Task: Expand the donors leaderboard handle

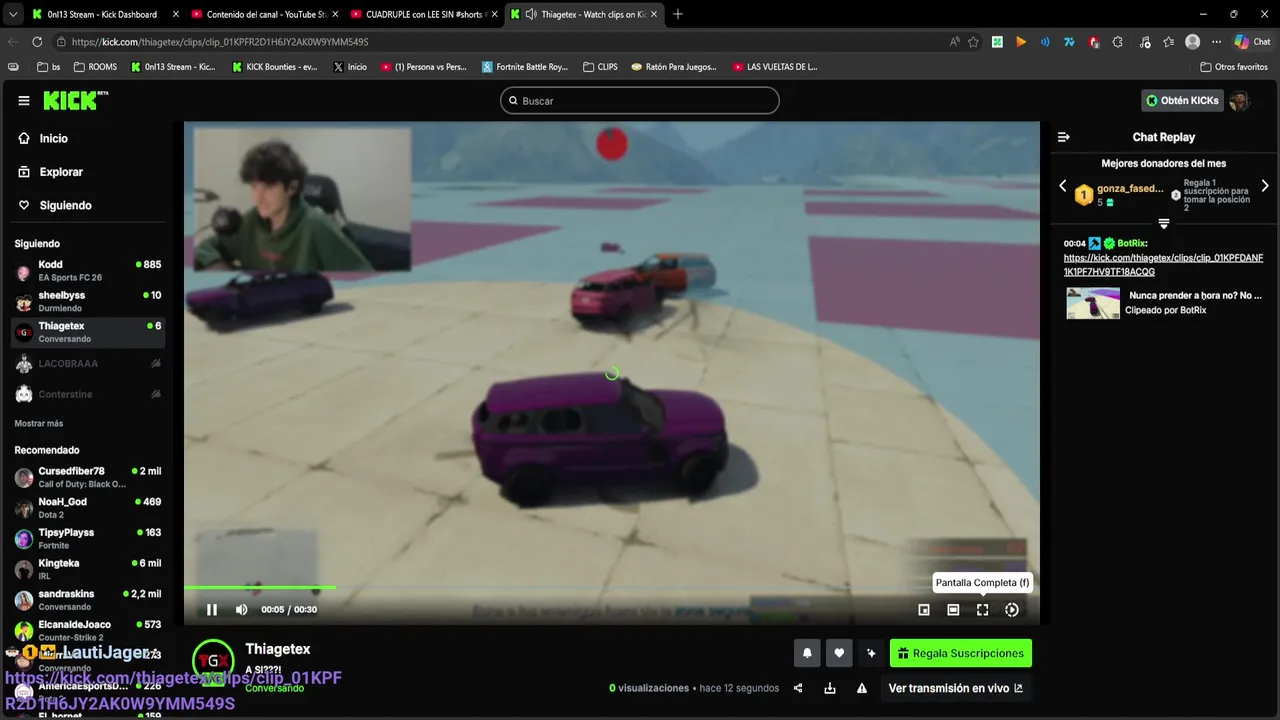Action: click(x=1164, y=223)
